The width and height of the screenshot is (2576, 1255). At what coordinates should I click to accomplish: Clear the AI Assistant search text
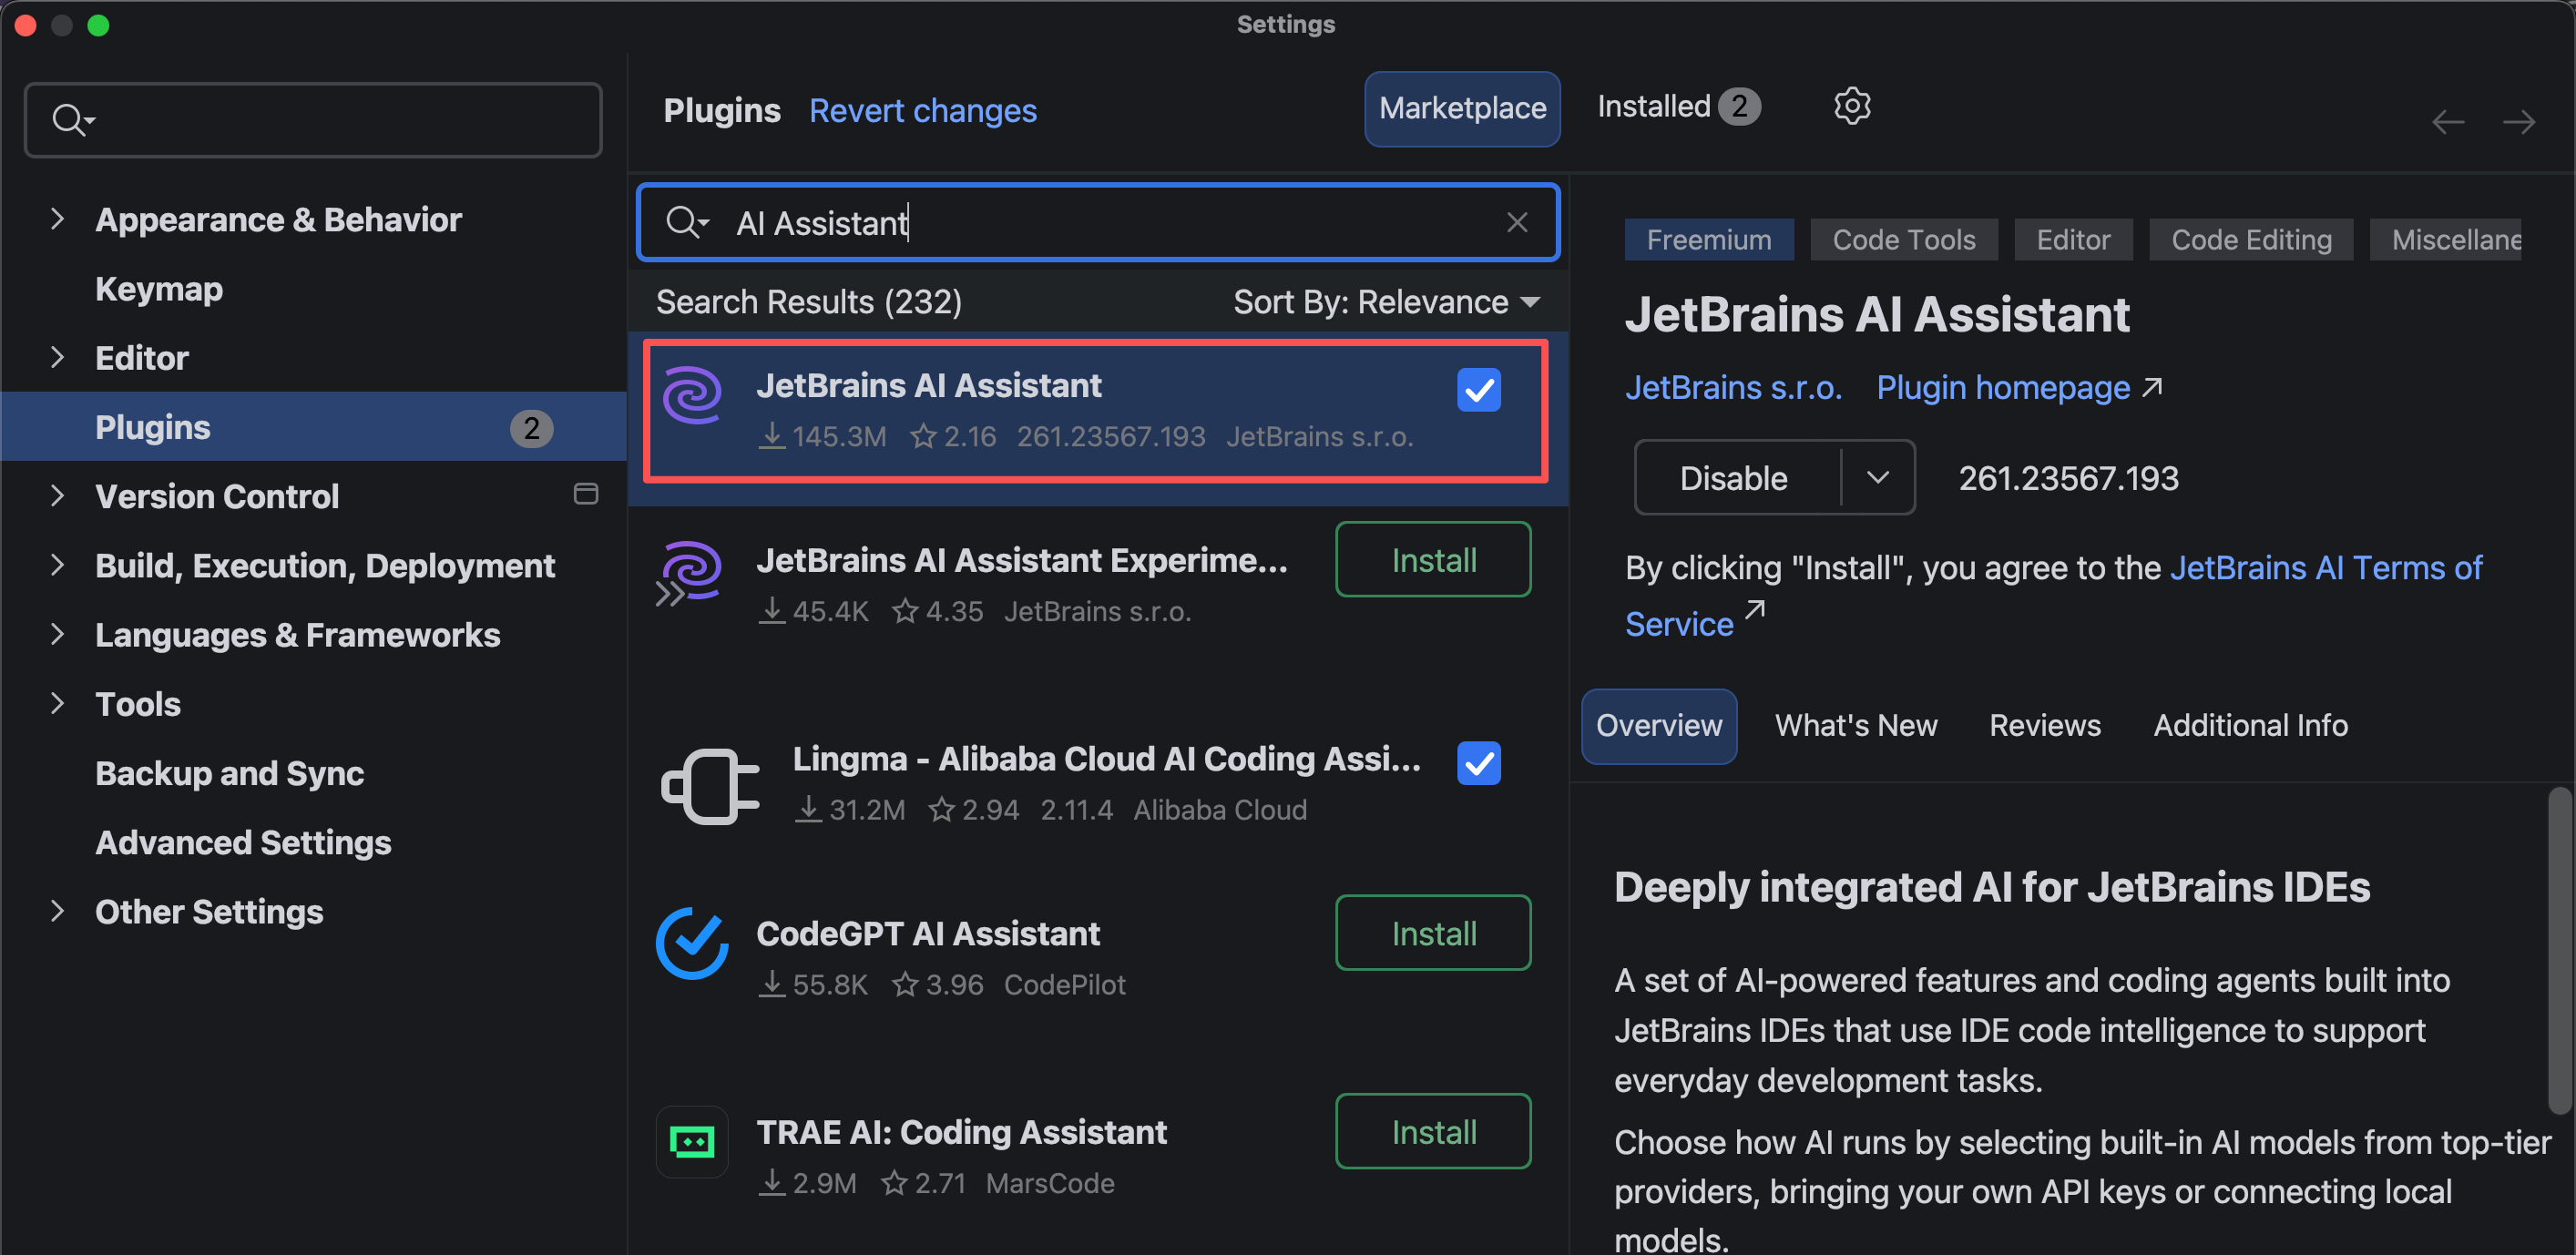[x=1516, y=222]
